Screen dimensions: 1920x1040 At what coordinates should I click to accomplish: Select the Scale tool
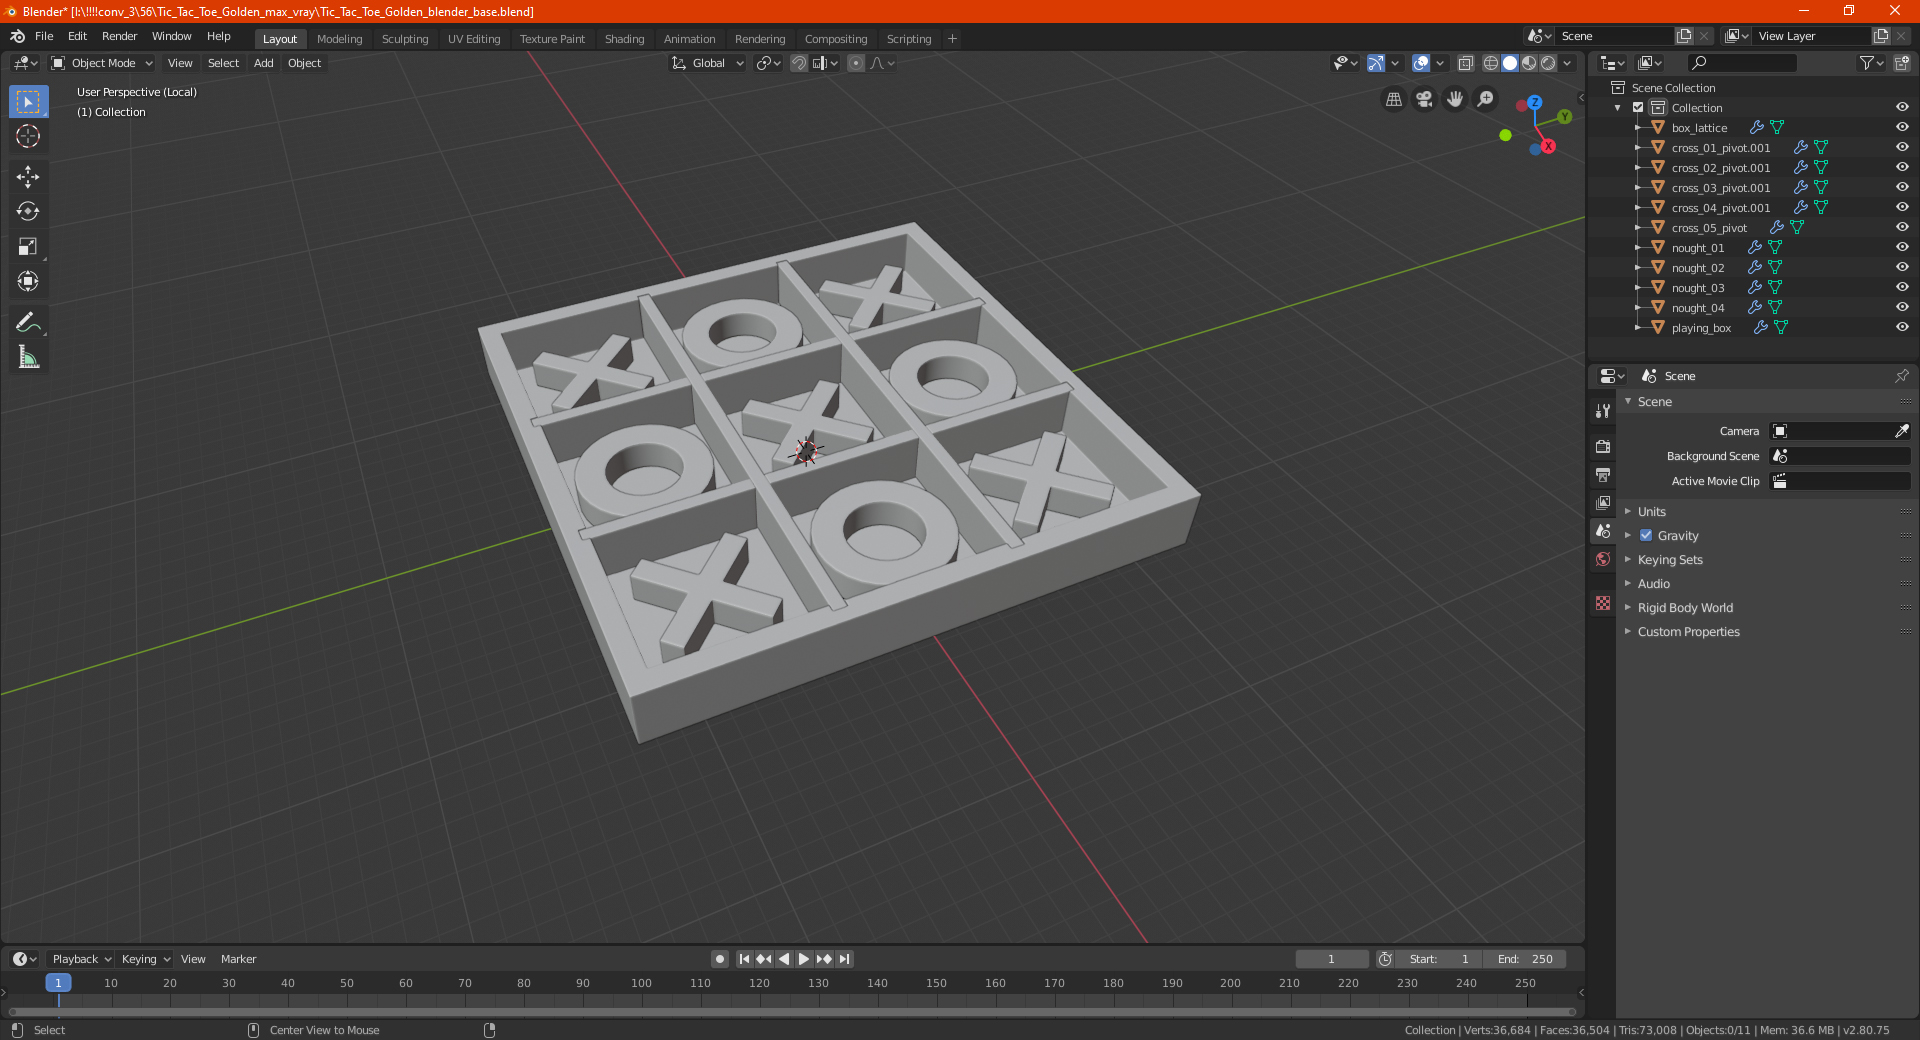(x=28, y=246)
